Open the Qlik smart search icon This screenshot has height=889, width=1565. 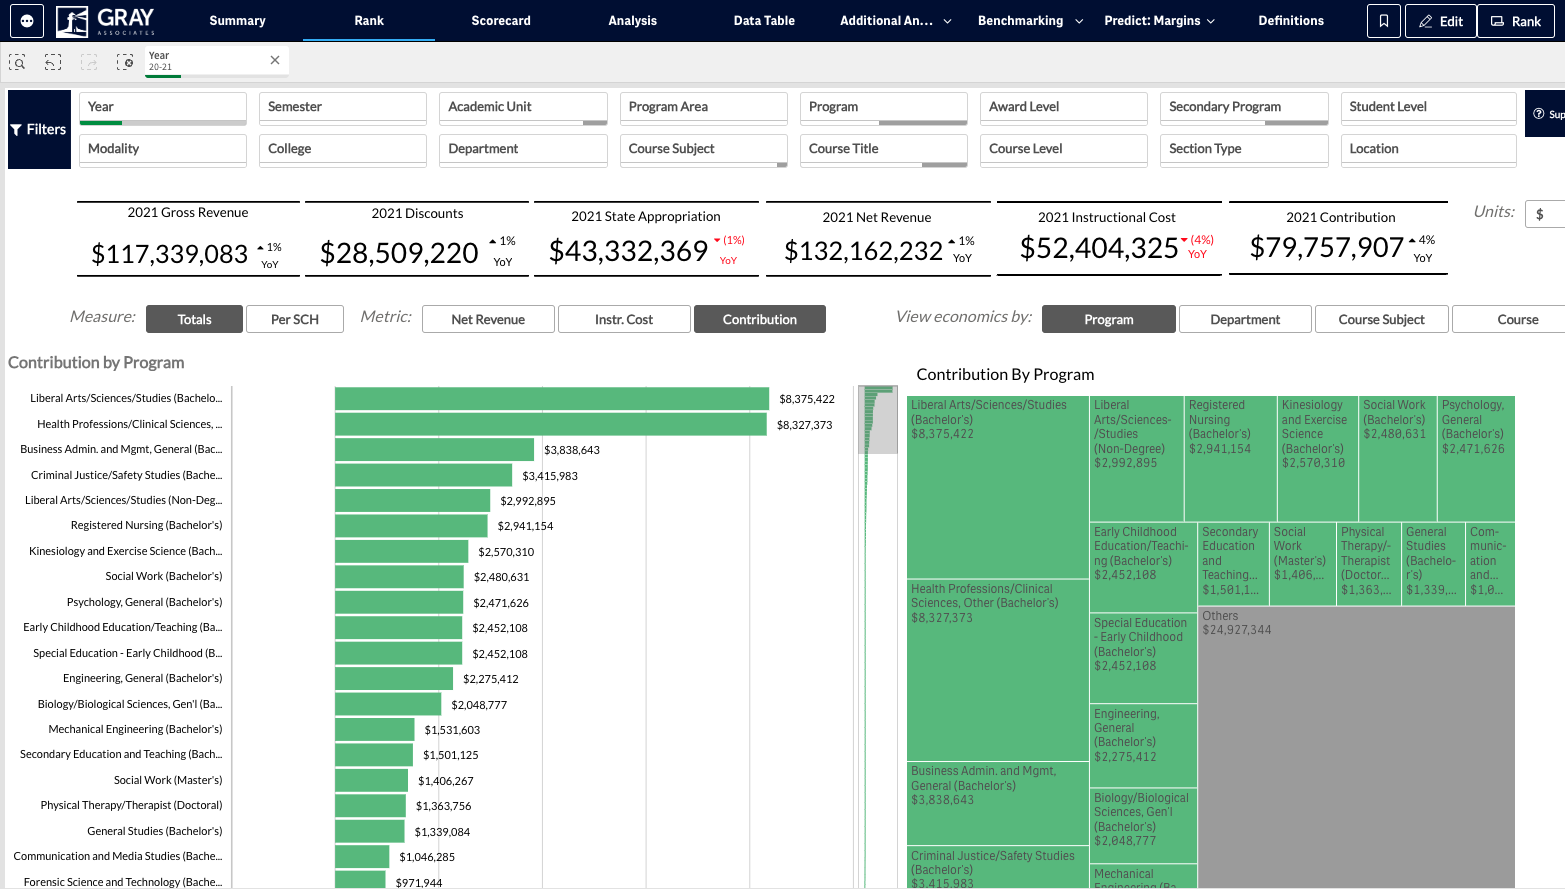[17, 62]
